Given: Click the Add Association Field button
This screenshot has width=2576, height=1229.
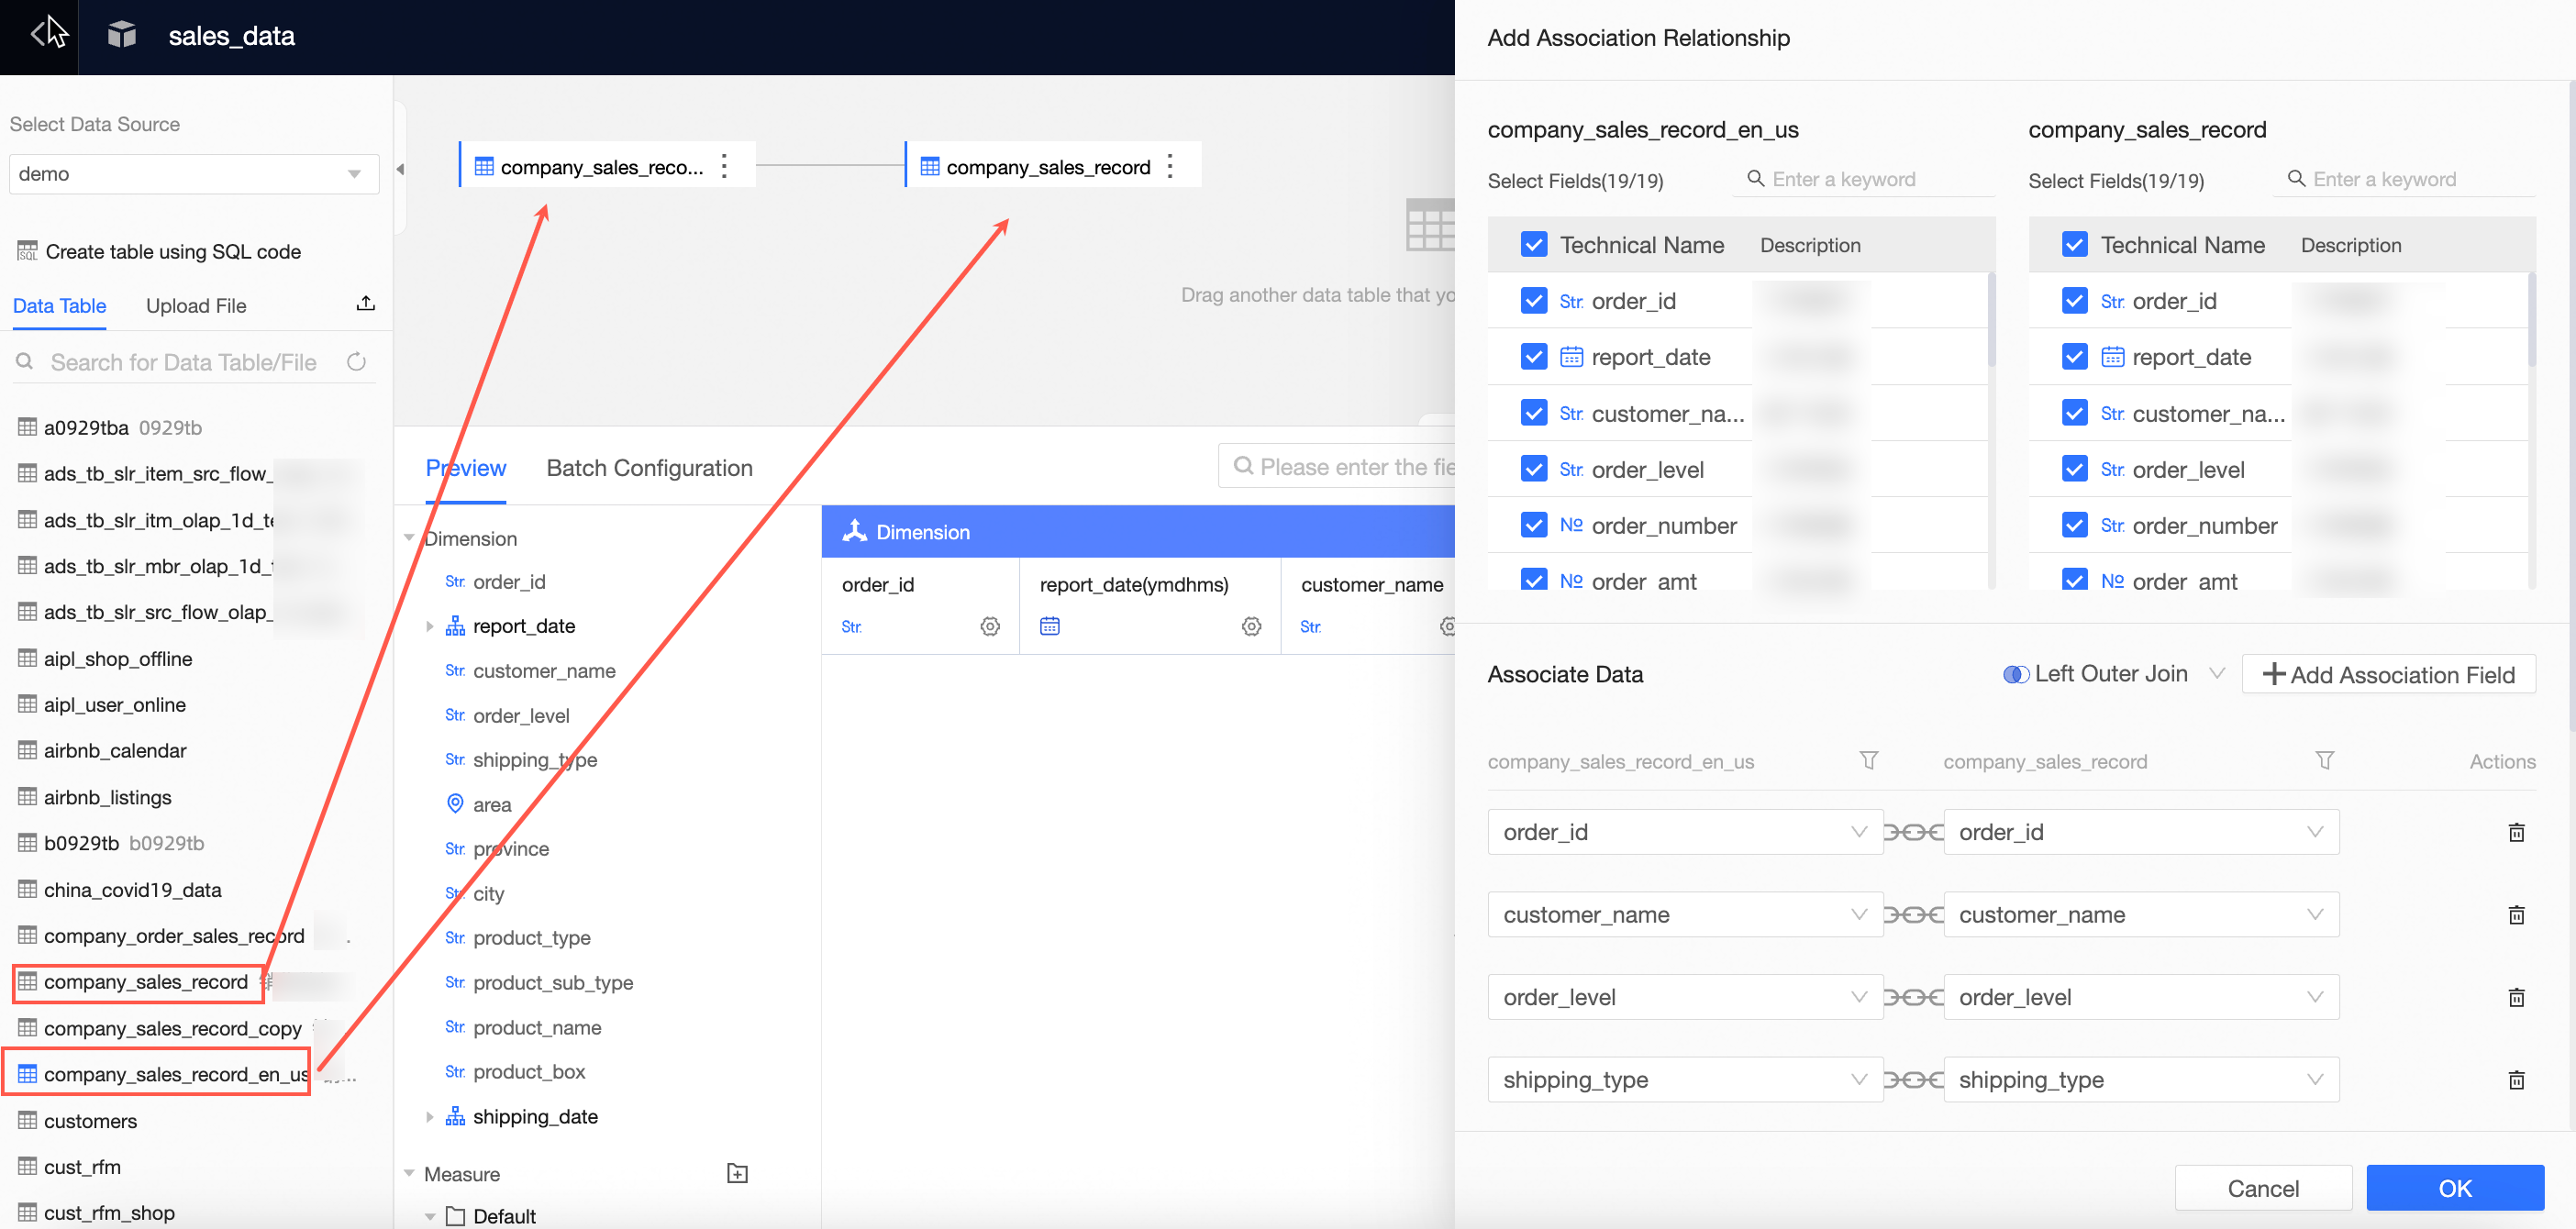Looking at the screenshot, I should [x=2388, y=674].
